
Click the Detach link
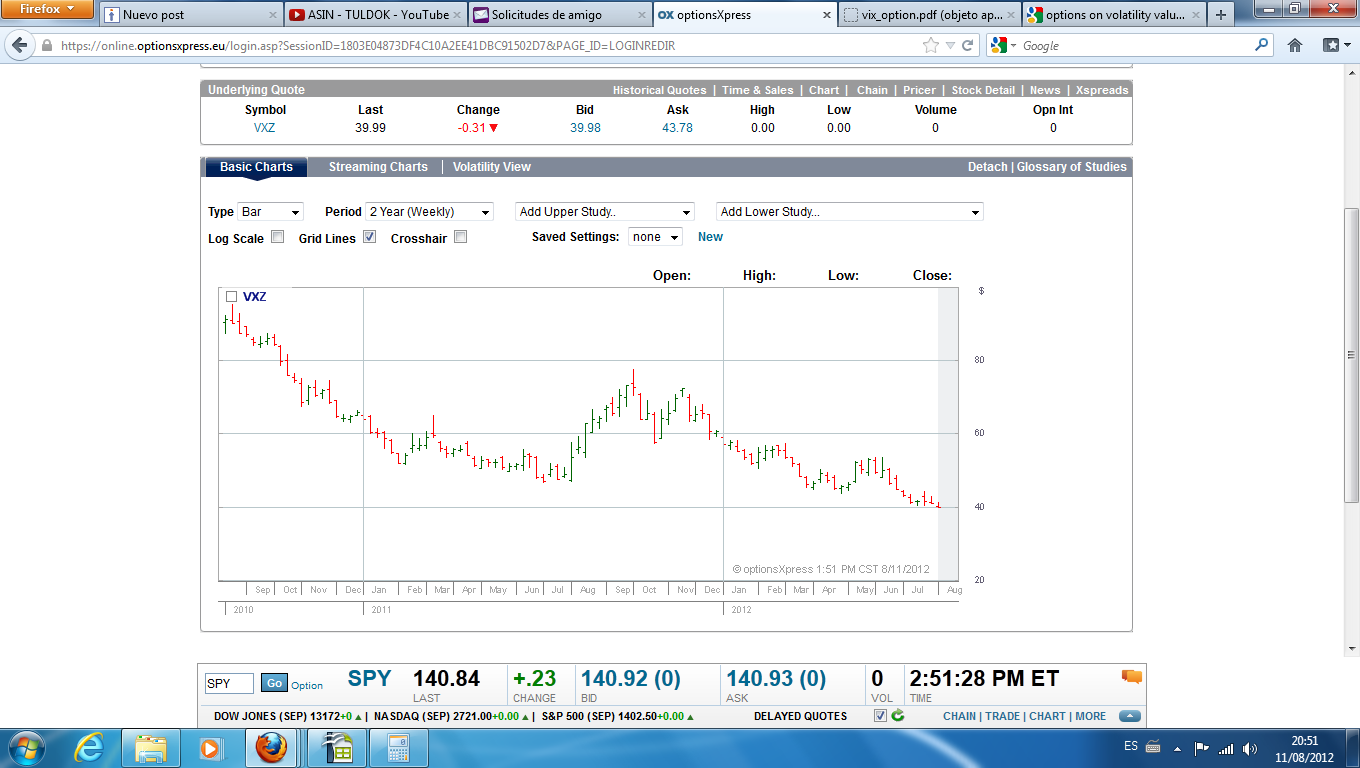pos(988,167)
